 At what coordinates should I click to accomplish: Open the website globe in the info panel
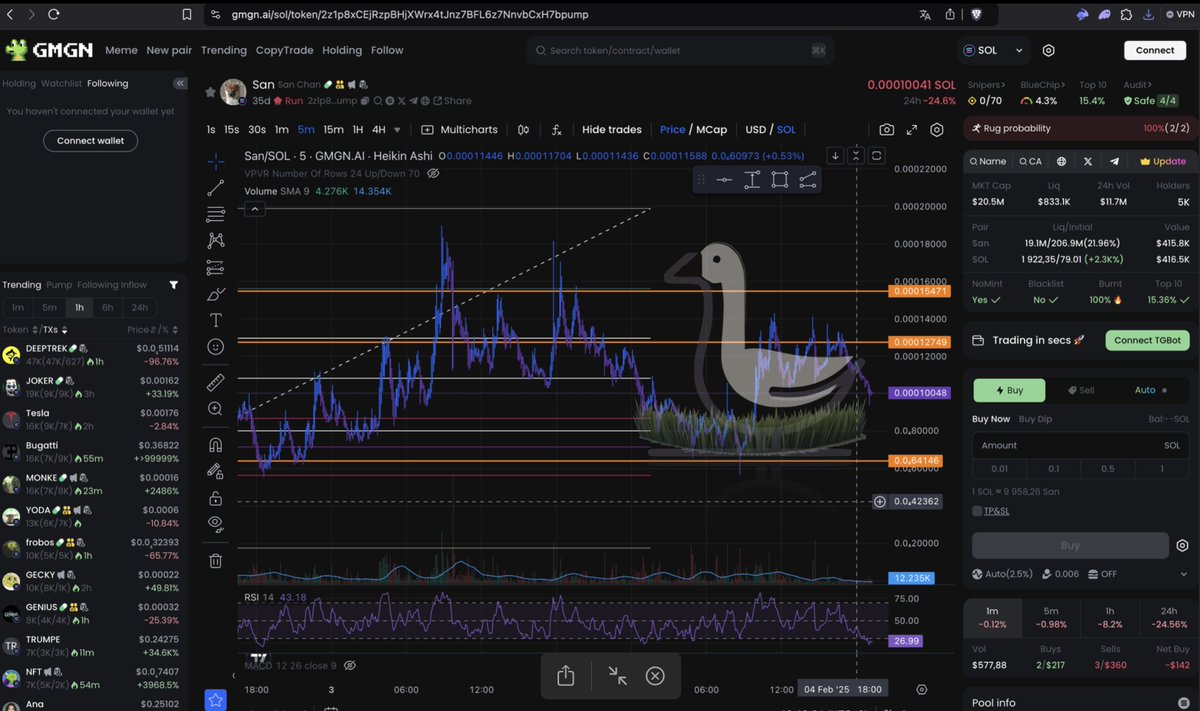1061,161
